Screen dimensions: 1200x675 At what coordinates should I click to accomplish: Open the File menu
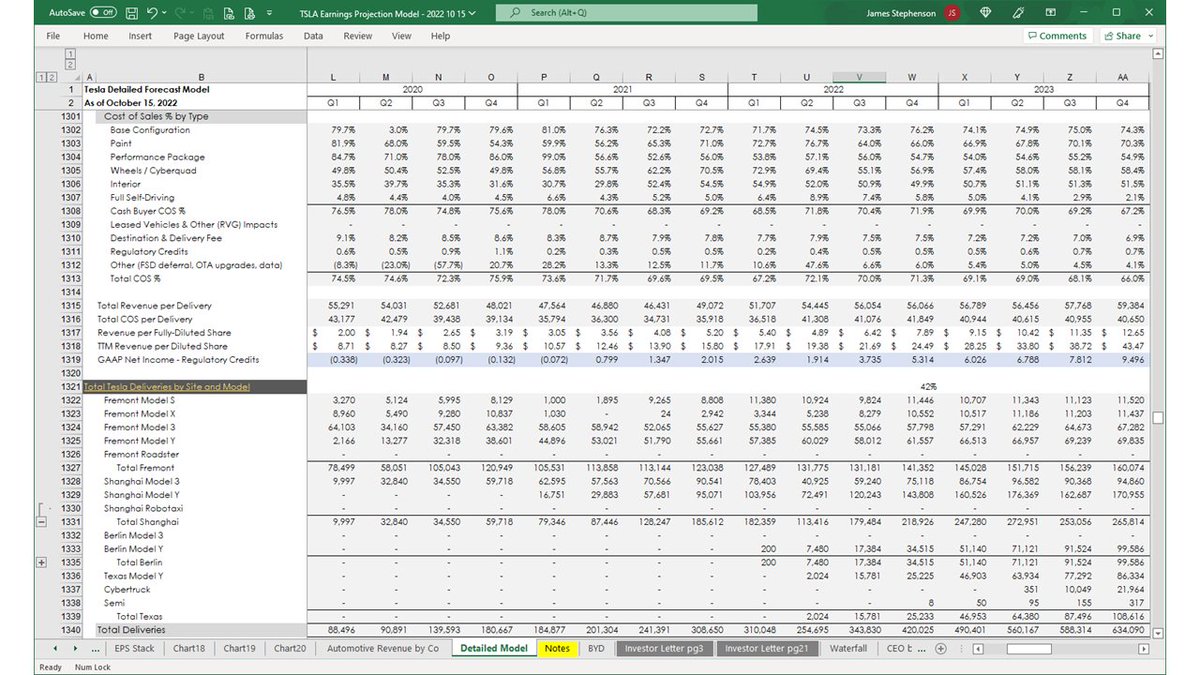pos(53,36)
